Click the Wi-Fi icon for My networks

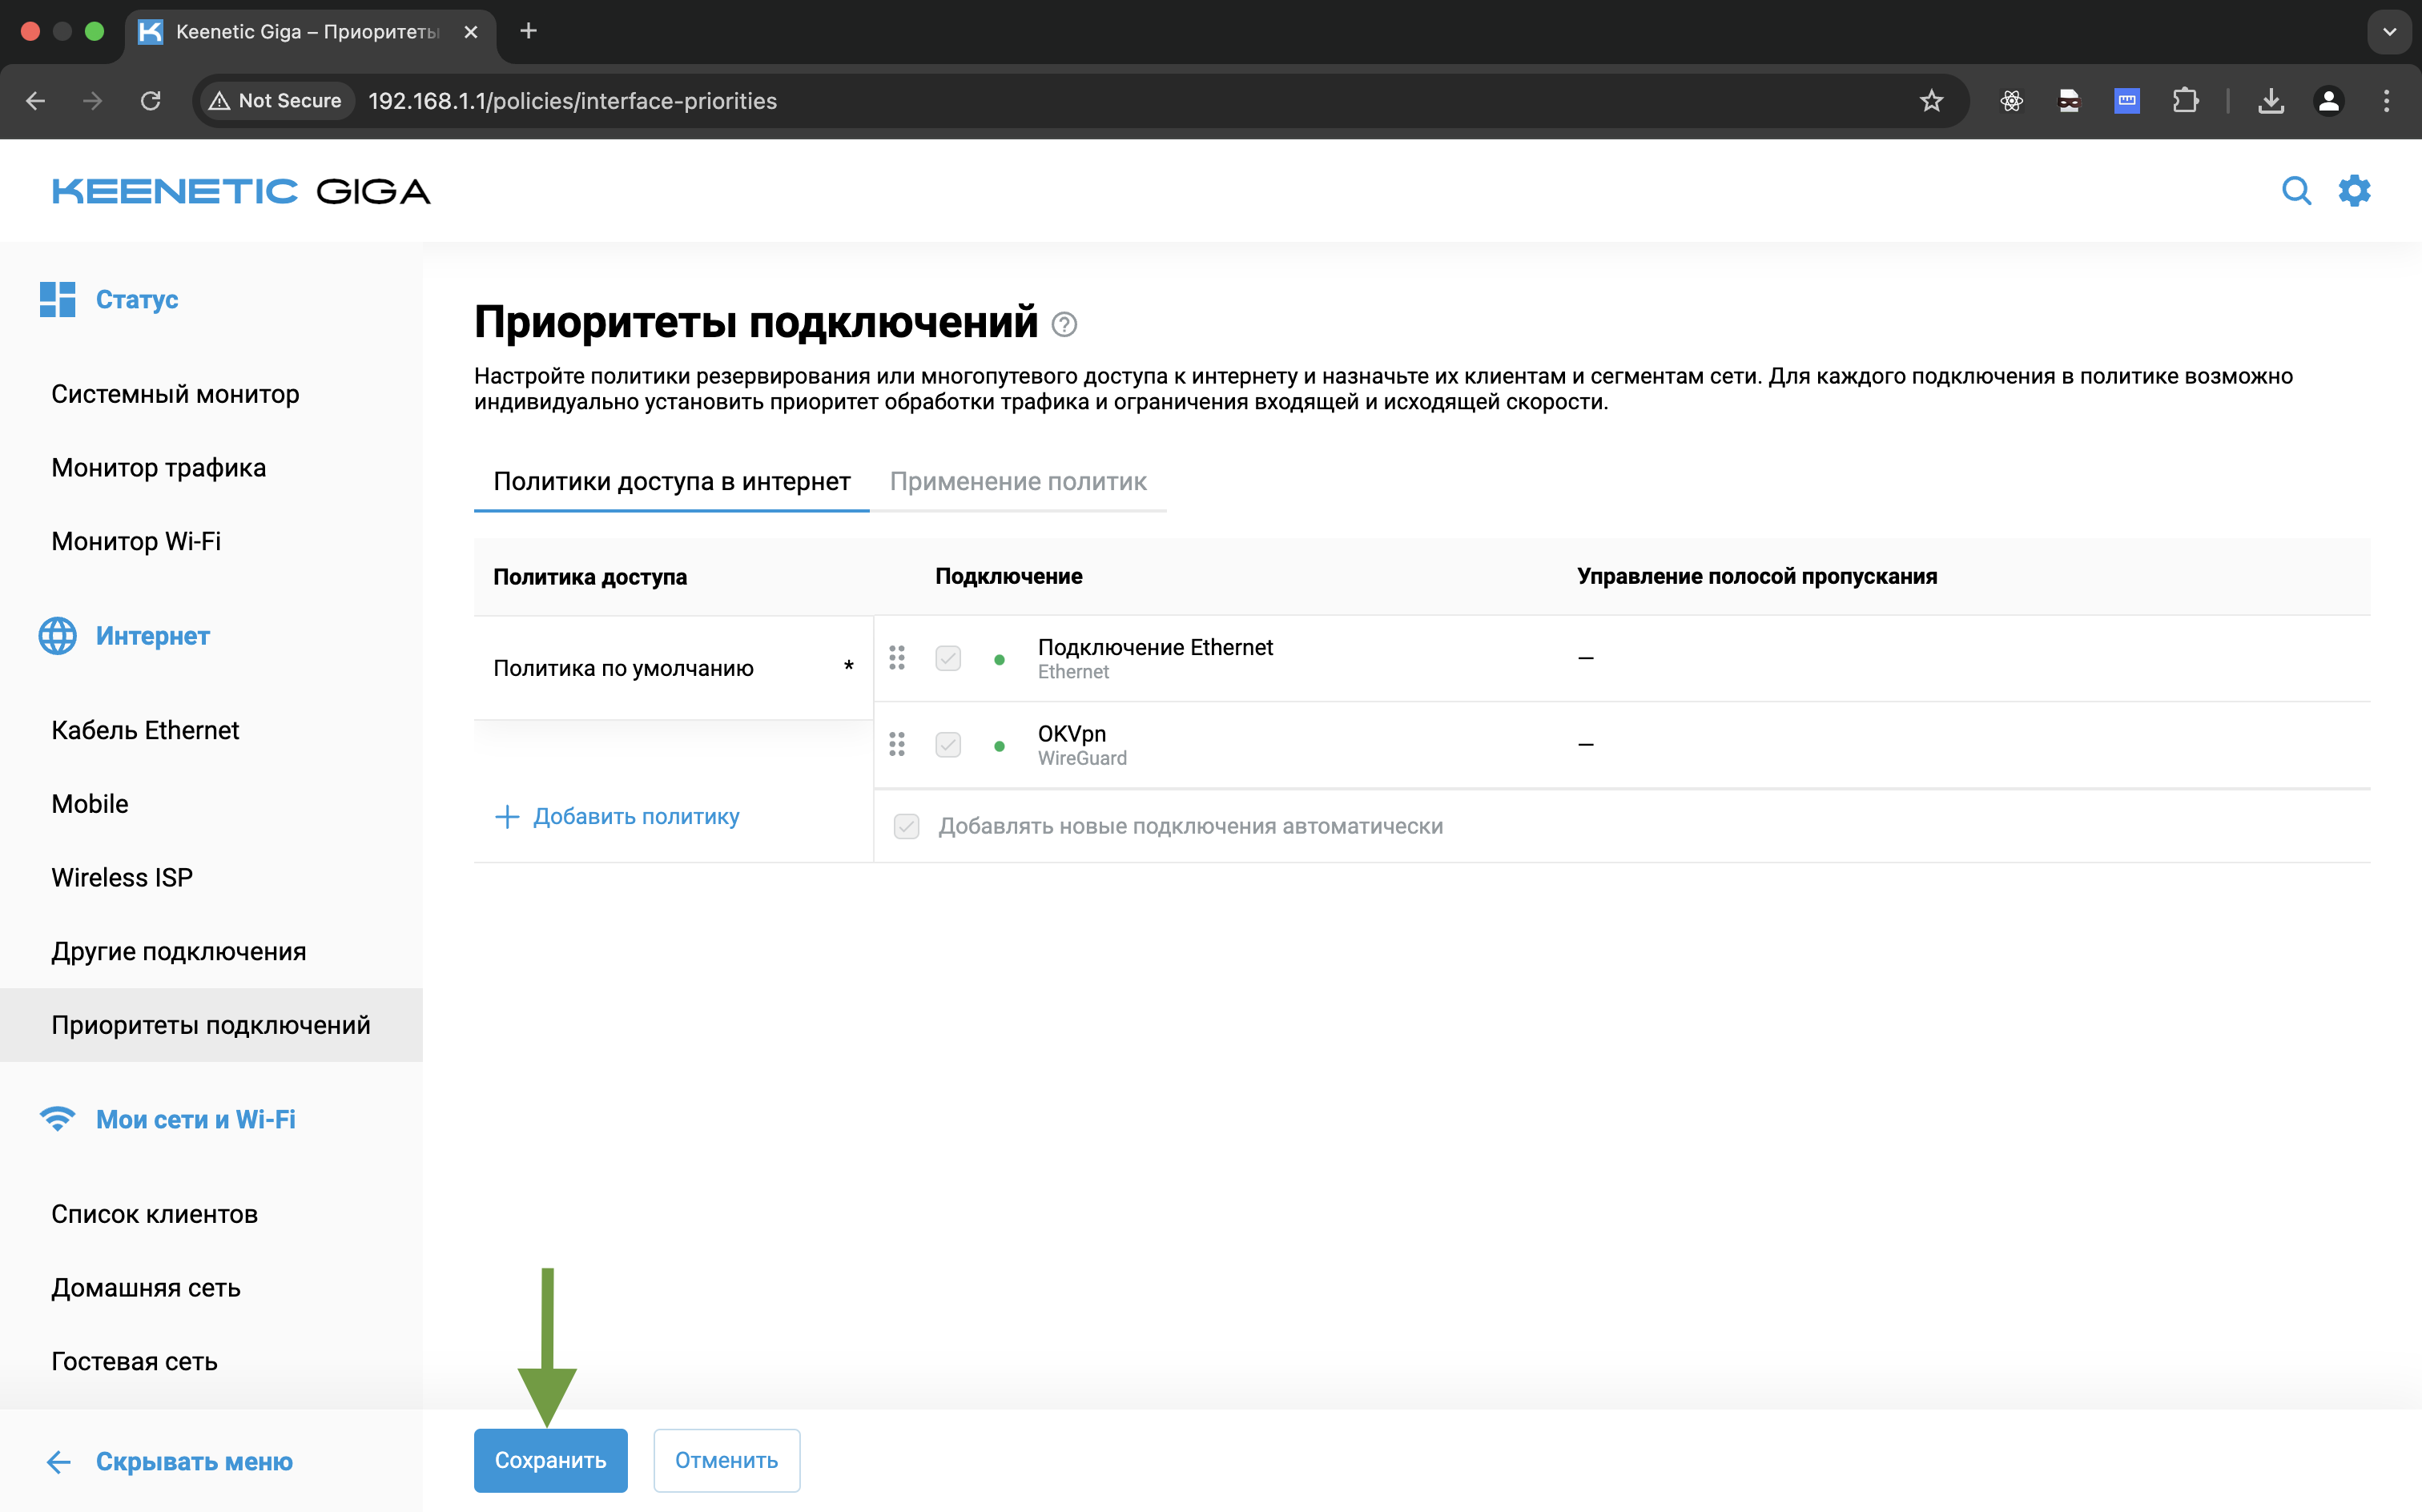point(57,1119)
